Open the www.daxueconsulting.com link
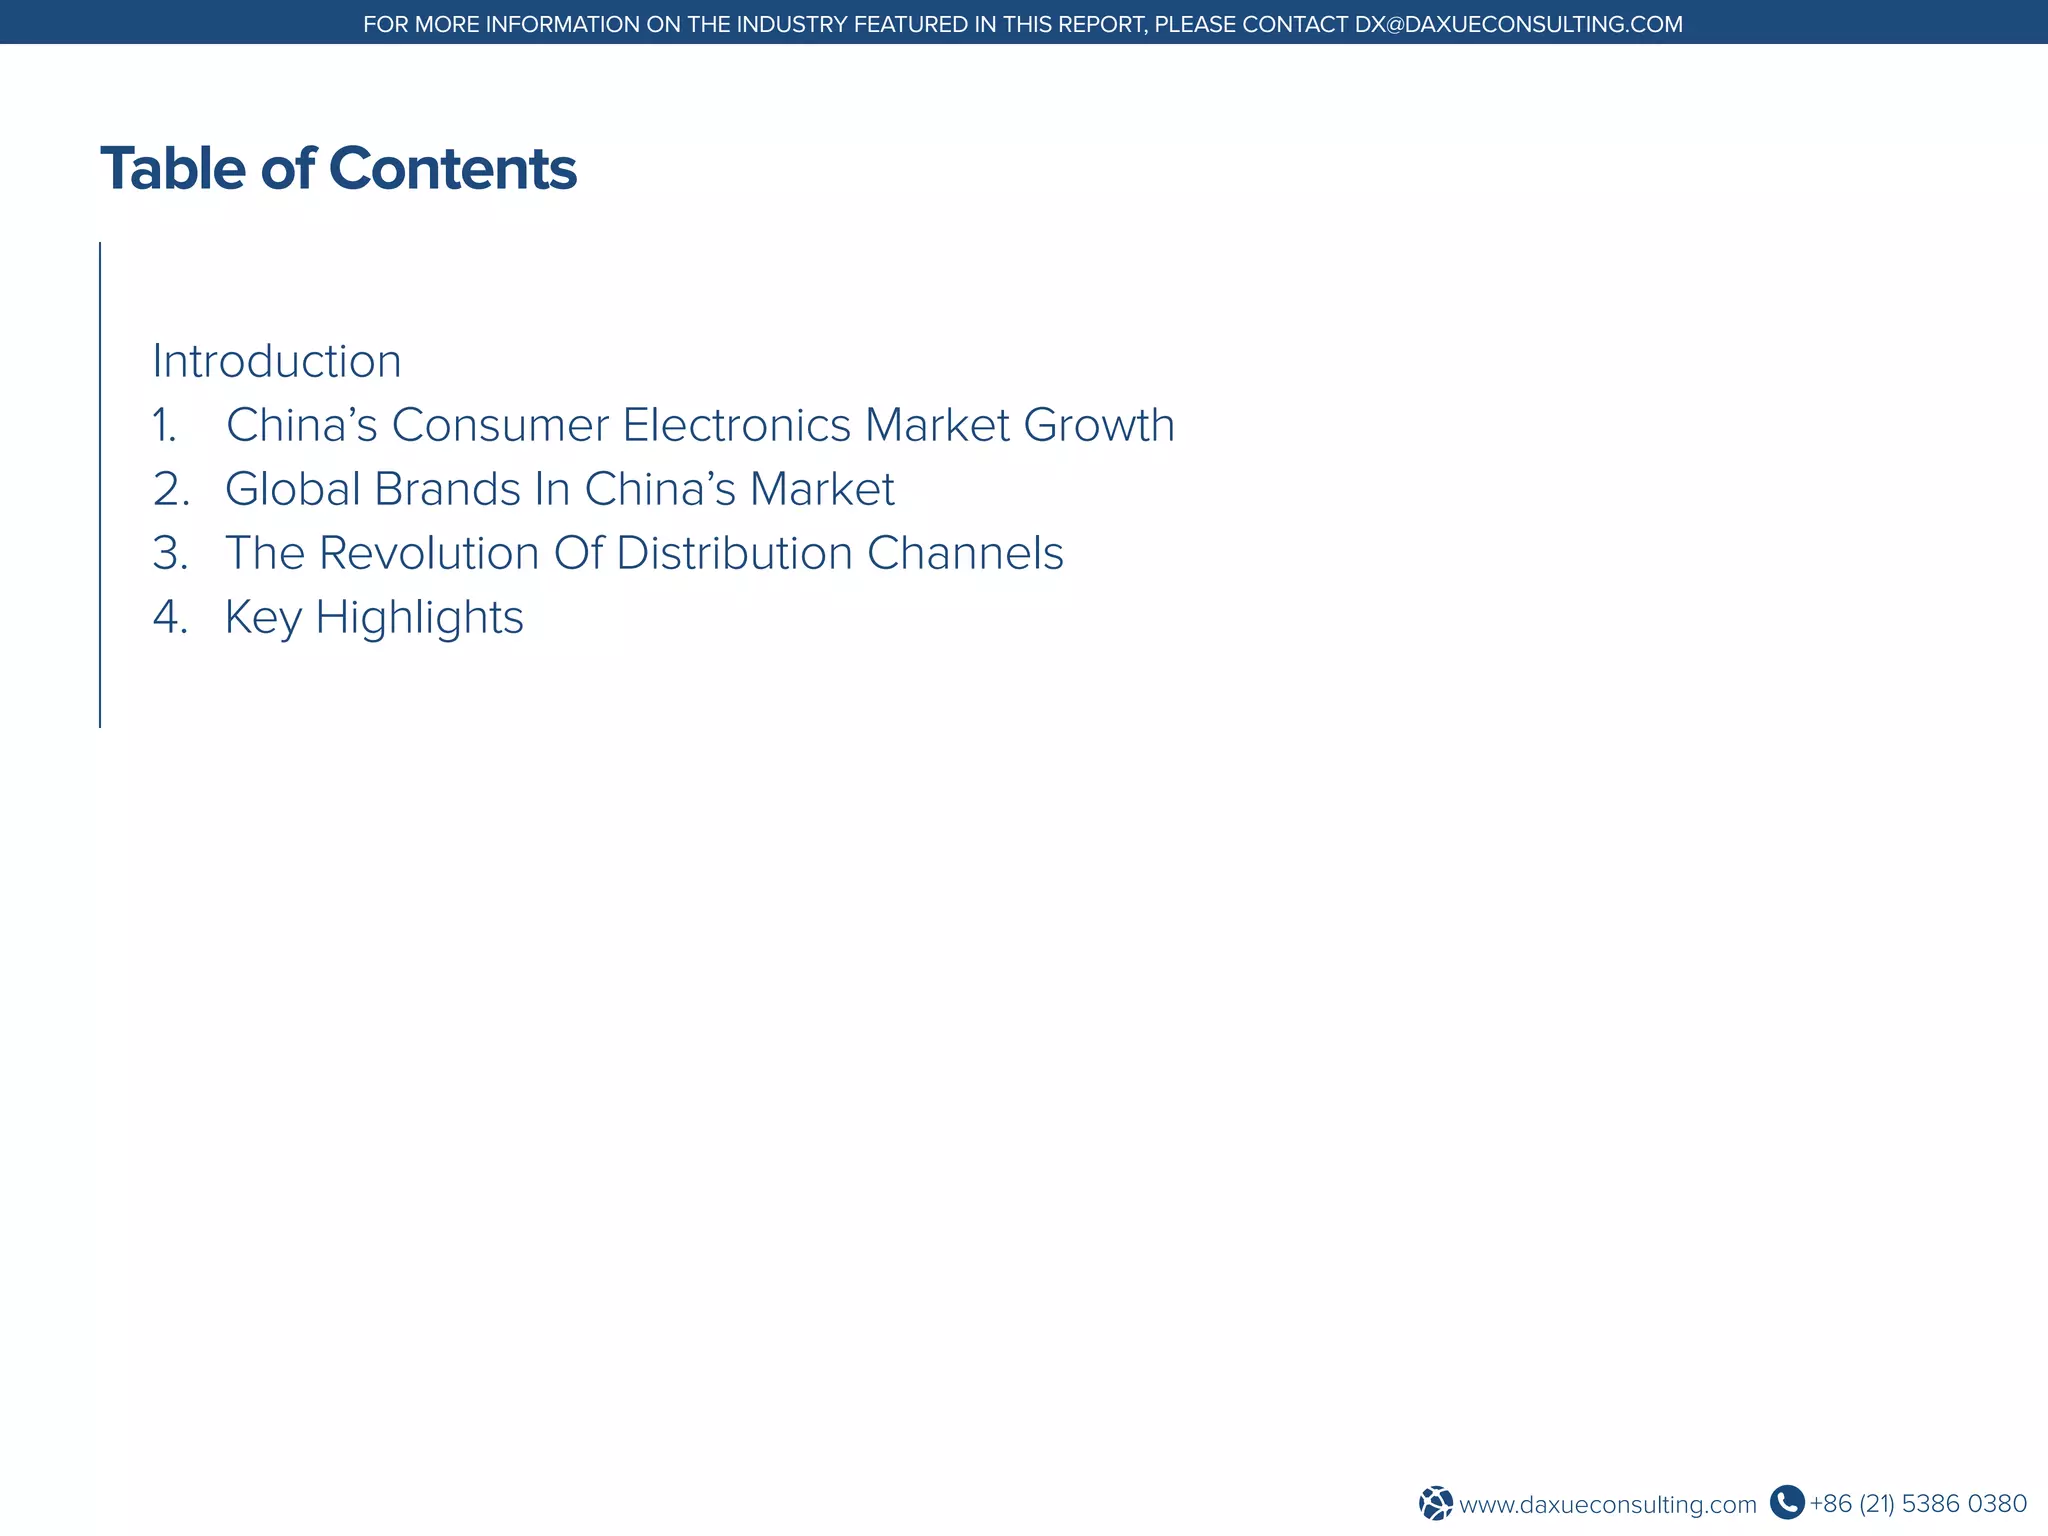The height and width of the screenshot is (1536, 2048). tap(1607, 1504)
